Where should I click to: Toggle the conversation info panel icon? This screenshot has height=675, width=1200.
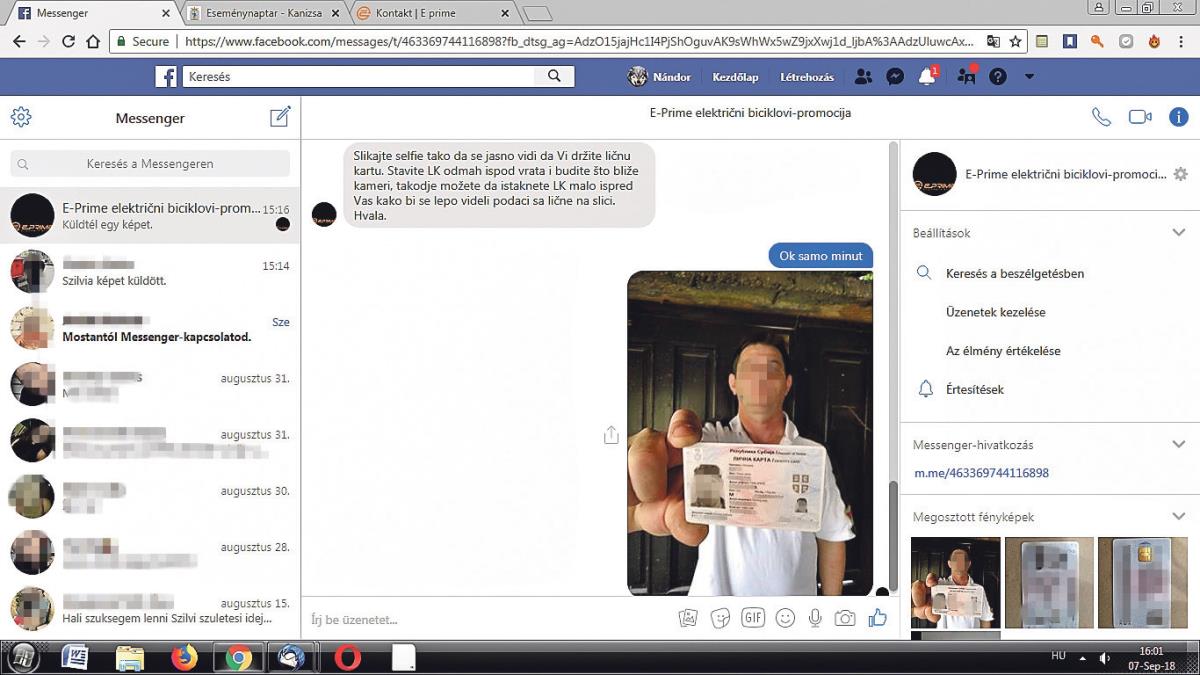pos(1179,117)
